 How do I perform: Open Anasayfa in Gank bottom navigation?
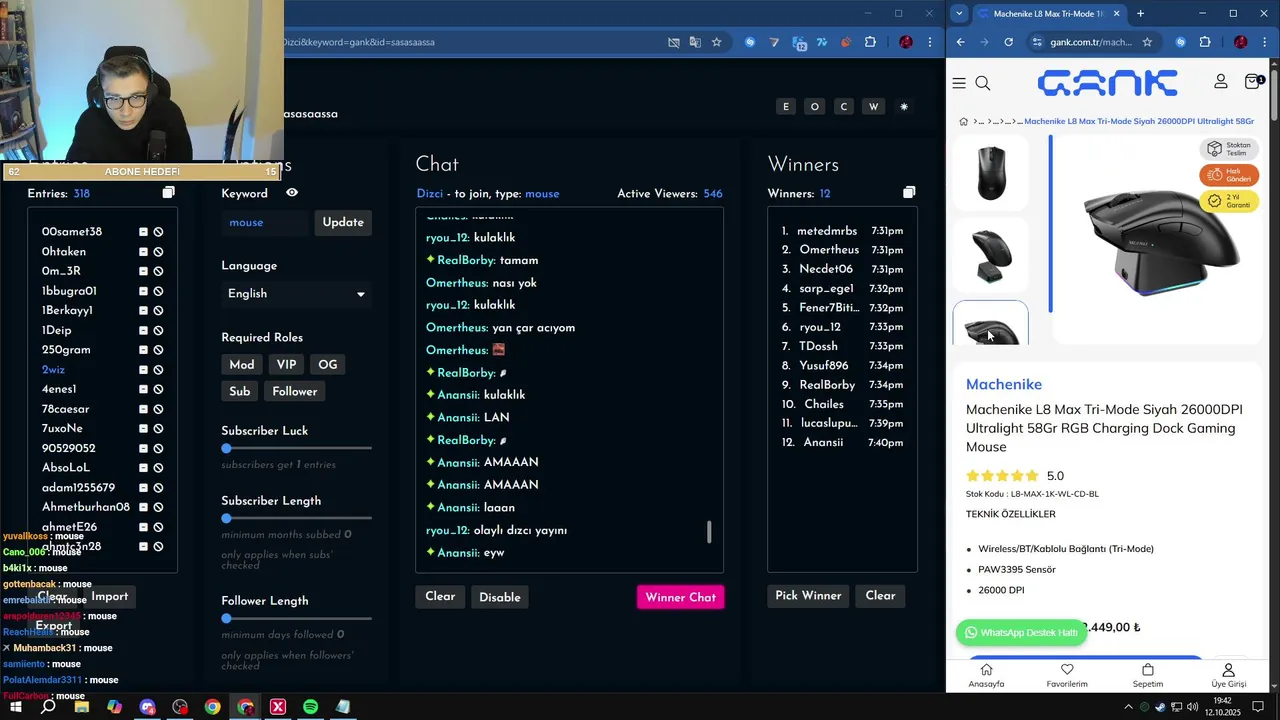(986, 676)
